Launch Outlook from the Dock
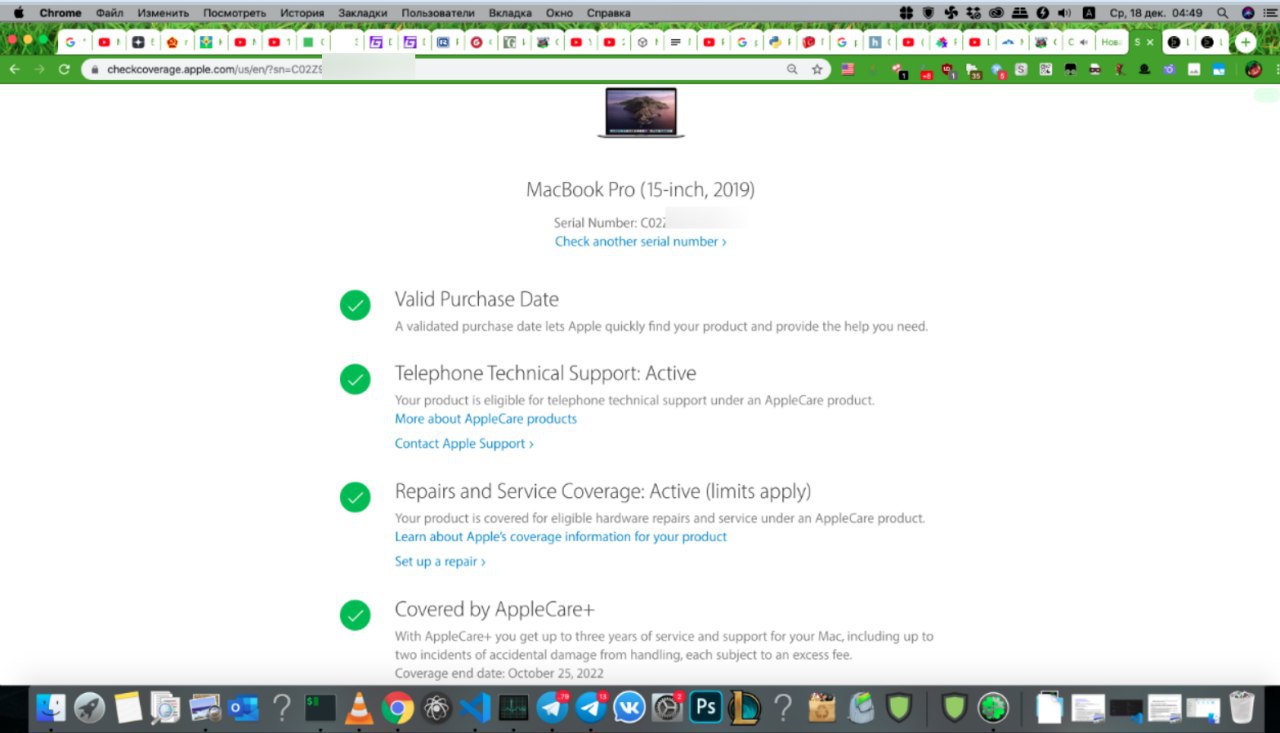The image size is (1280, 733). (x=243, y=708)
